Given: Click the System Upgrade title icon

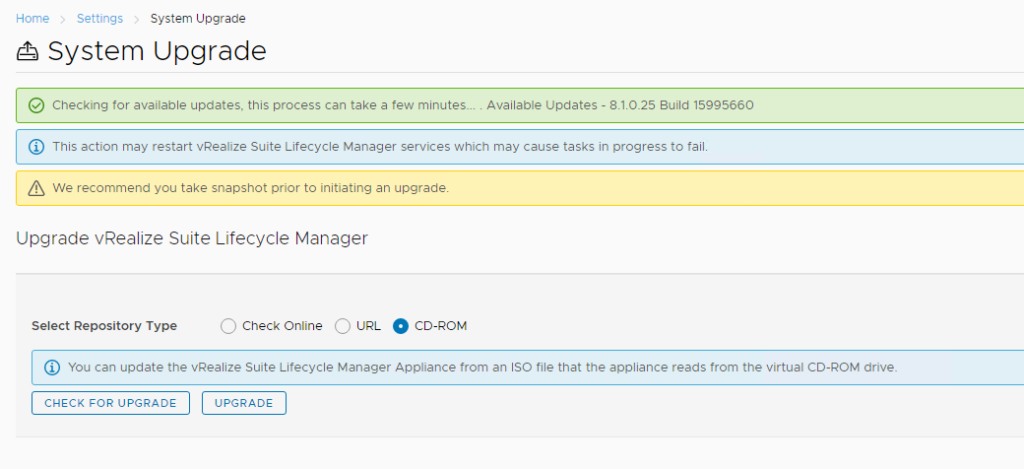Looking at the screenshot, I should pos(27,51).
